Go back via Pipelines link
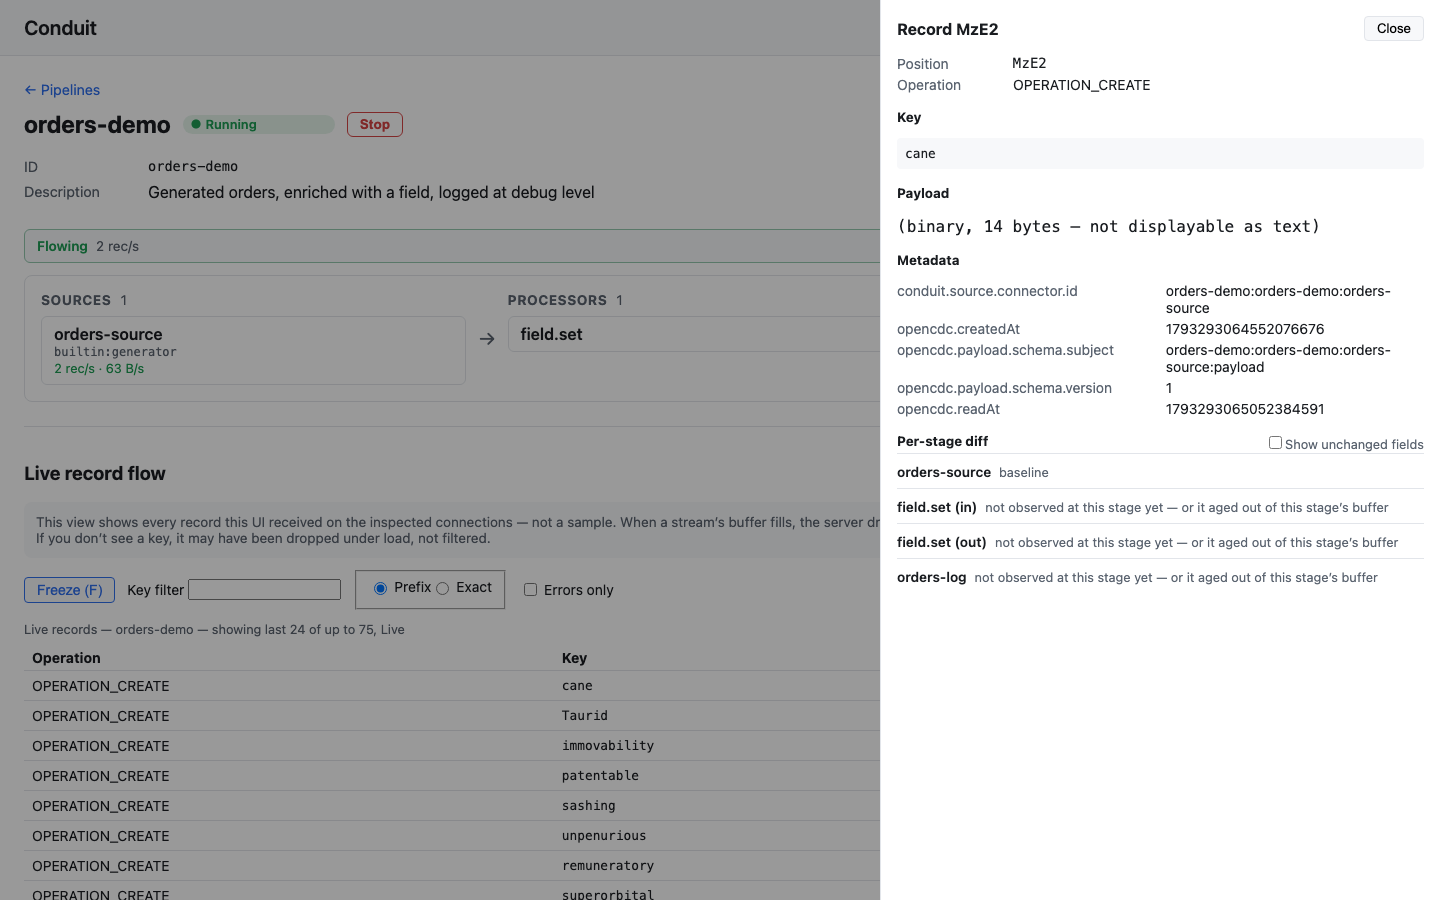 tap(62, 90)
